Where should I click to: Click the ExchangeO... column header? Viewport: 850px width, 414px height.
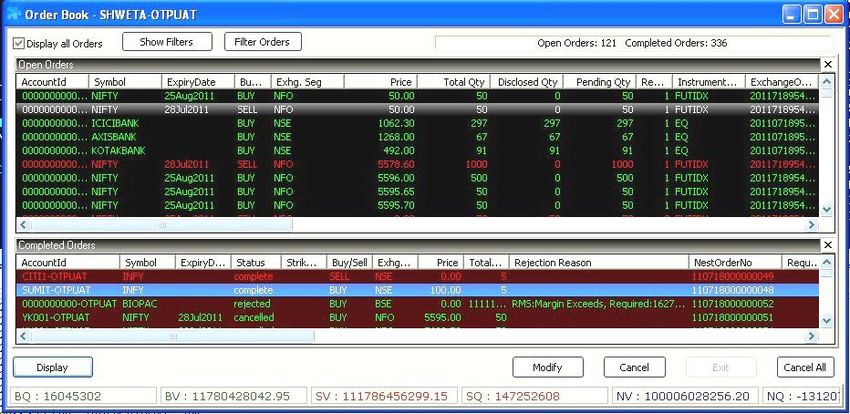click(x=782, y=82)
